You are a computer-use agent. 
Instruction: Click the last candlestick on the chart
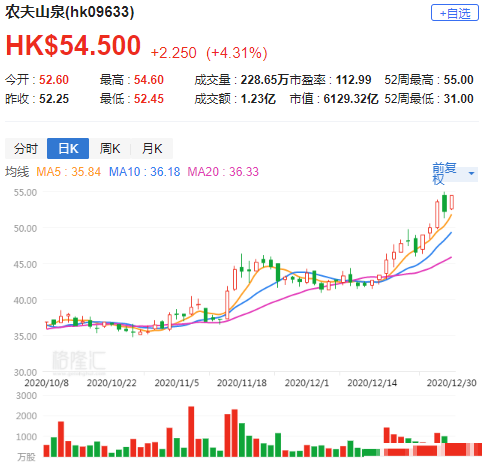coord(452,202)
